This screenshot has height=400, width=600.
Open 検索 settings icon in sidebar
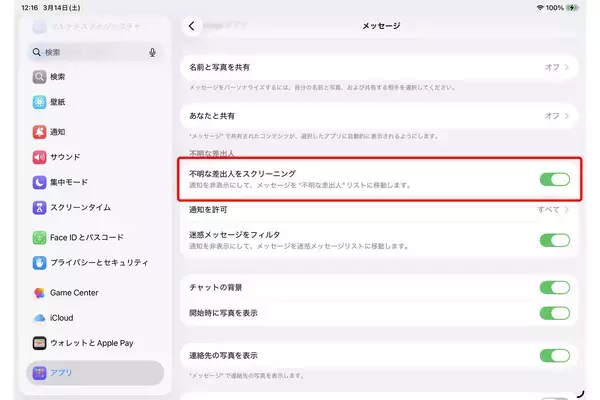[39, 77]
